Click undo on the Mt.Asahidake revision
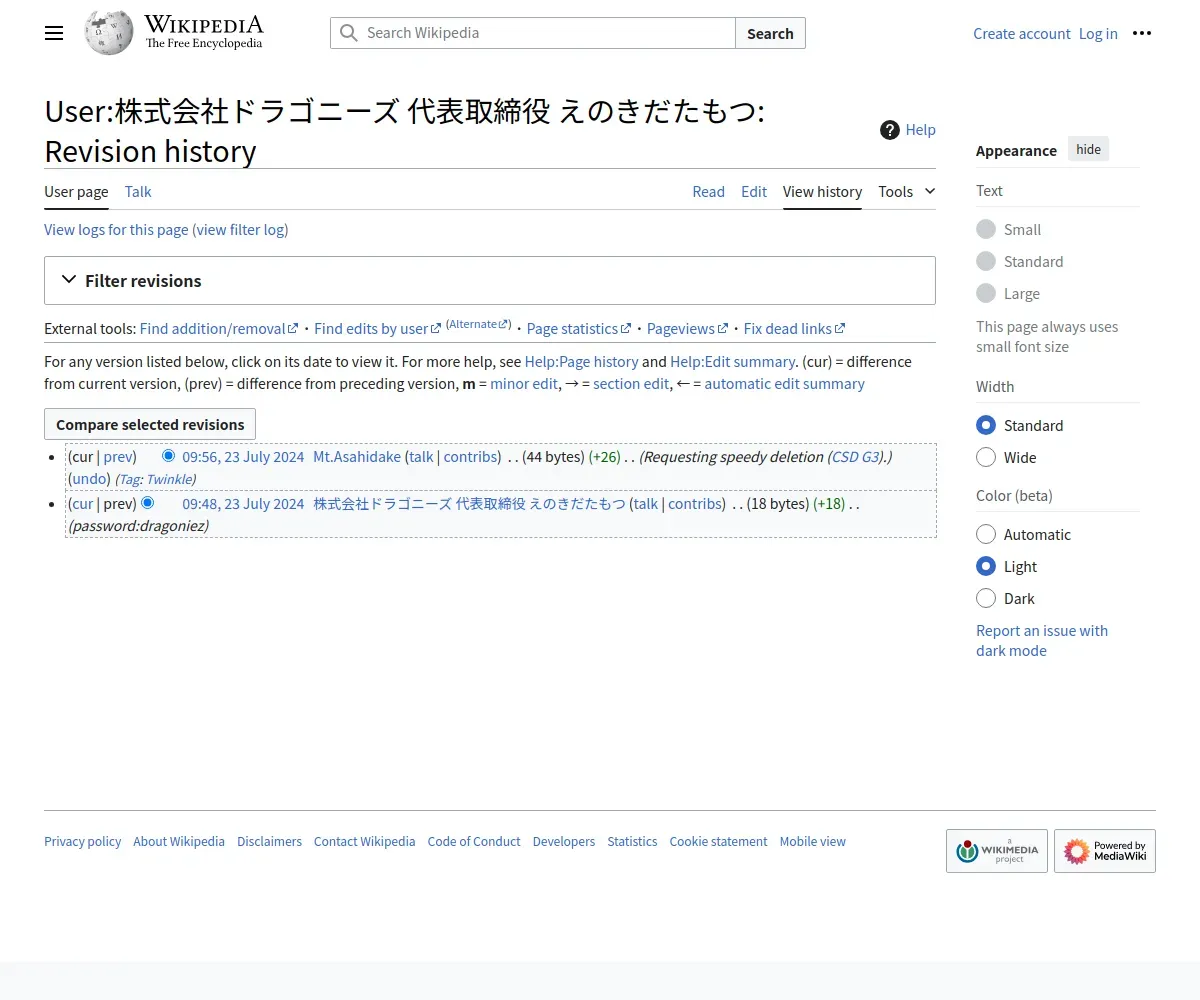 [x=89, y=478]
